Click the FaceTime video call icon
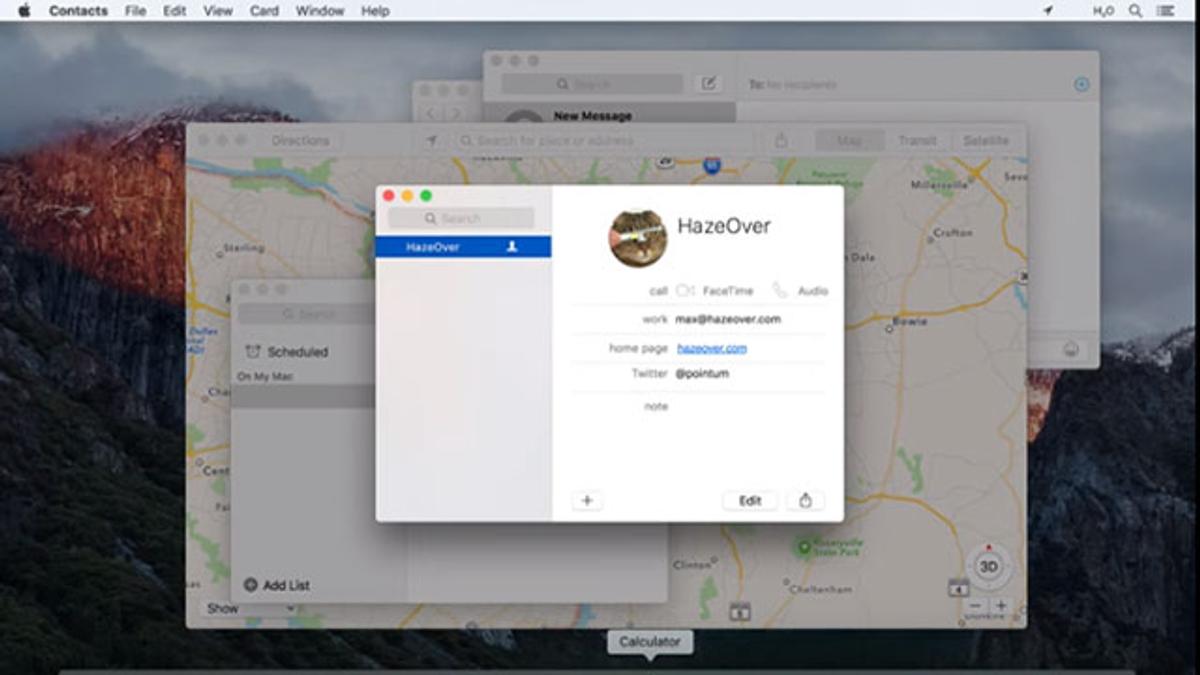This screenshot has width=1200, height=675. 685,291
